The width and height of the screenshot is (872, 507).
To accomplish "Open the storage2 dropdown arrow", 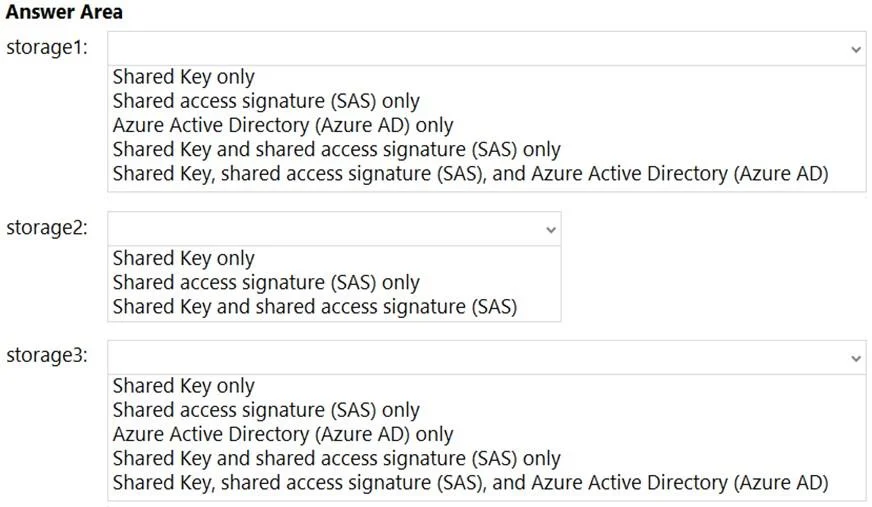I will pos(551,230).
